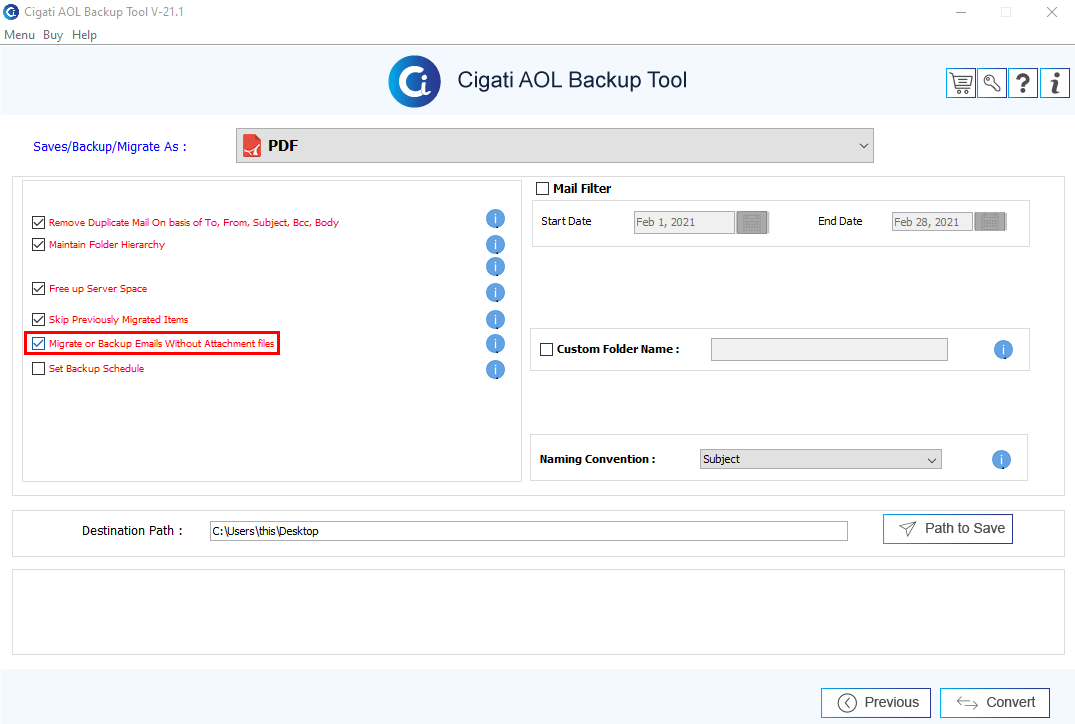Toggle Skip Previously Migrated Items
Image resolution: width=1075 pixels, height=724 pixels.
(x=38, y=319)
